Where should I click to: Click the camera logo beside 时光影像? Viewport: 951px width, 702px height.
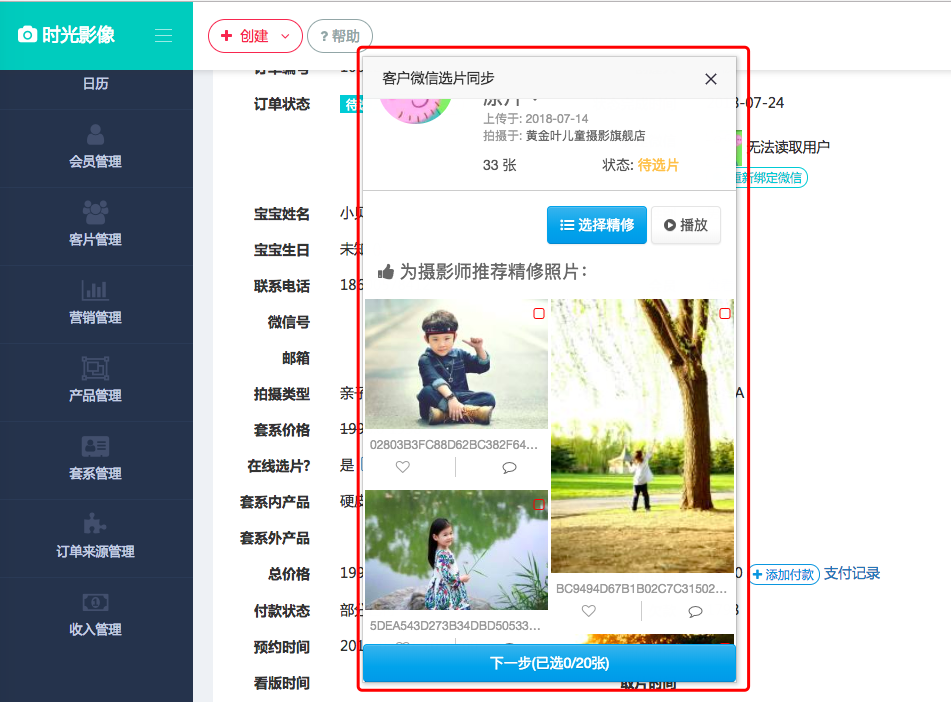[26, 33]
